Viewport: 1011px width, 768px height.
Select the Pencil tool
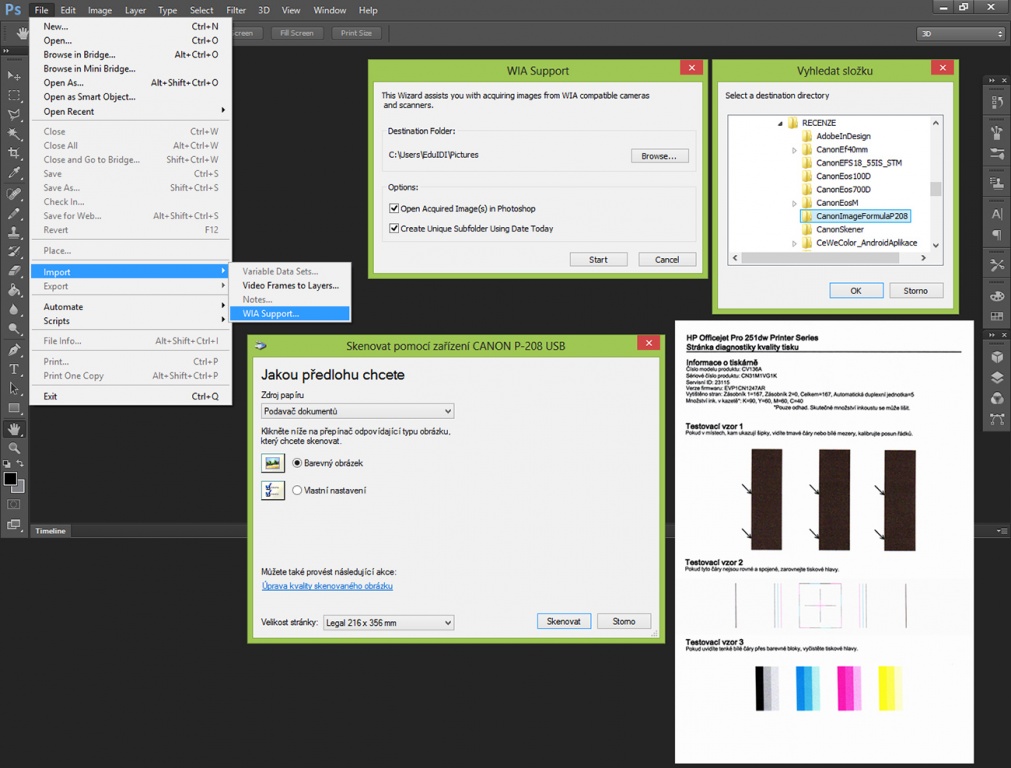14,213
